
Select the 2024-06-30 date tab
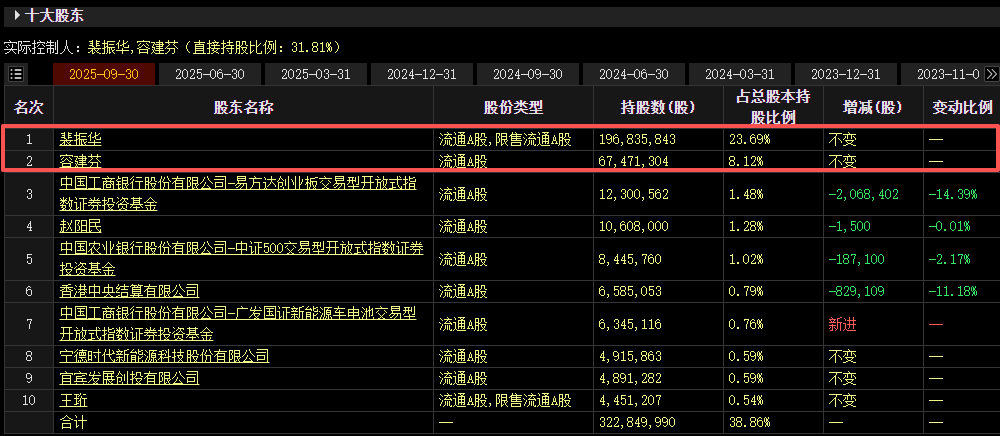[x=633, y=74]
